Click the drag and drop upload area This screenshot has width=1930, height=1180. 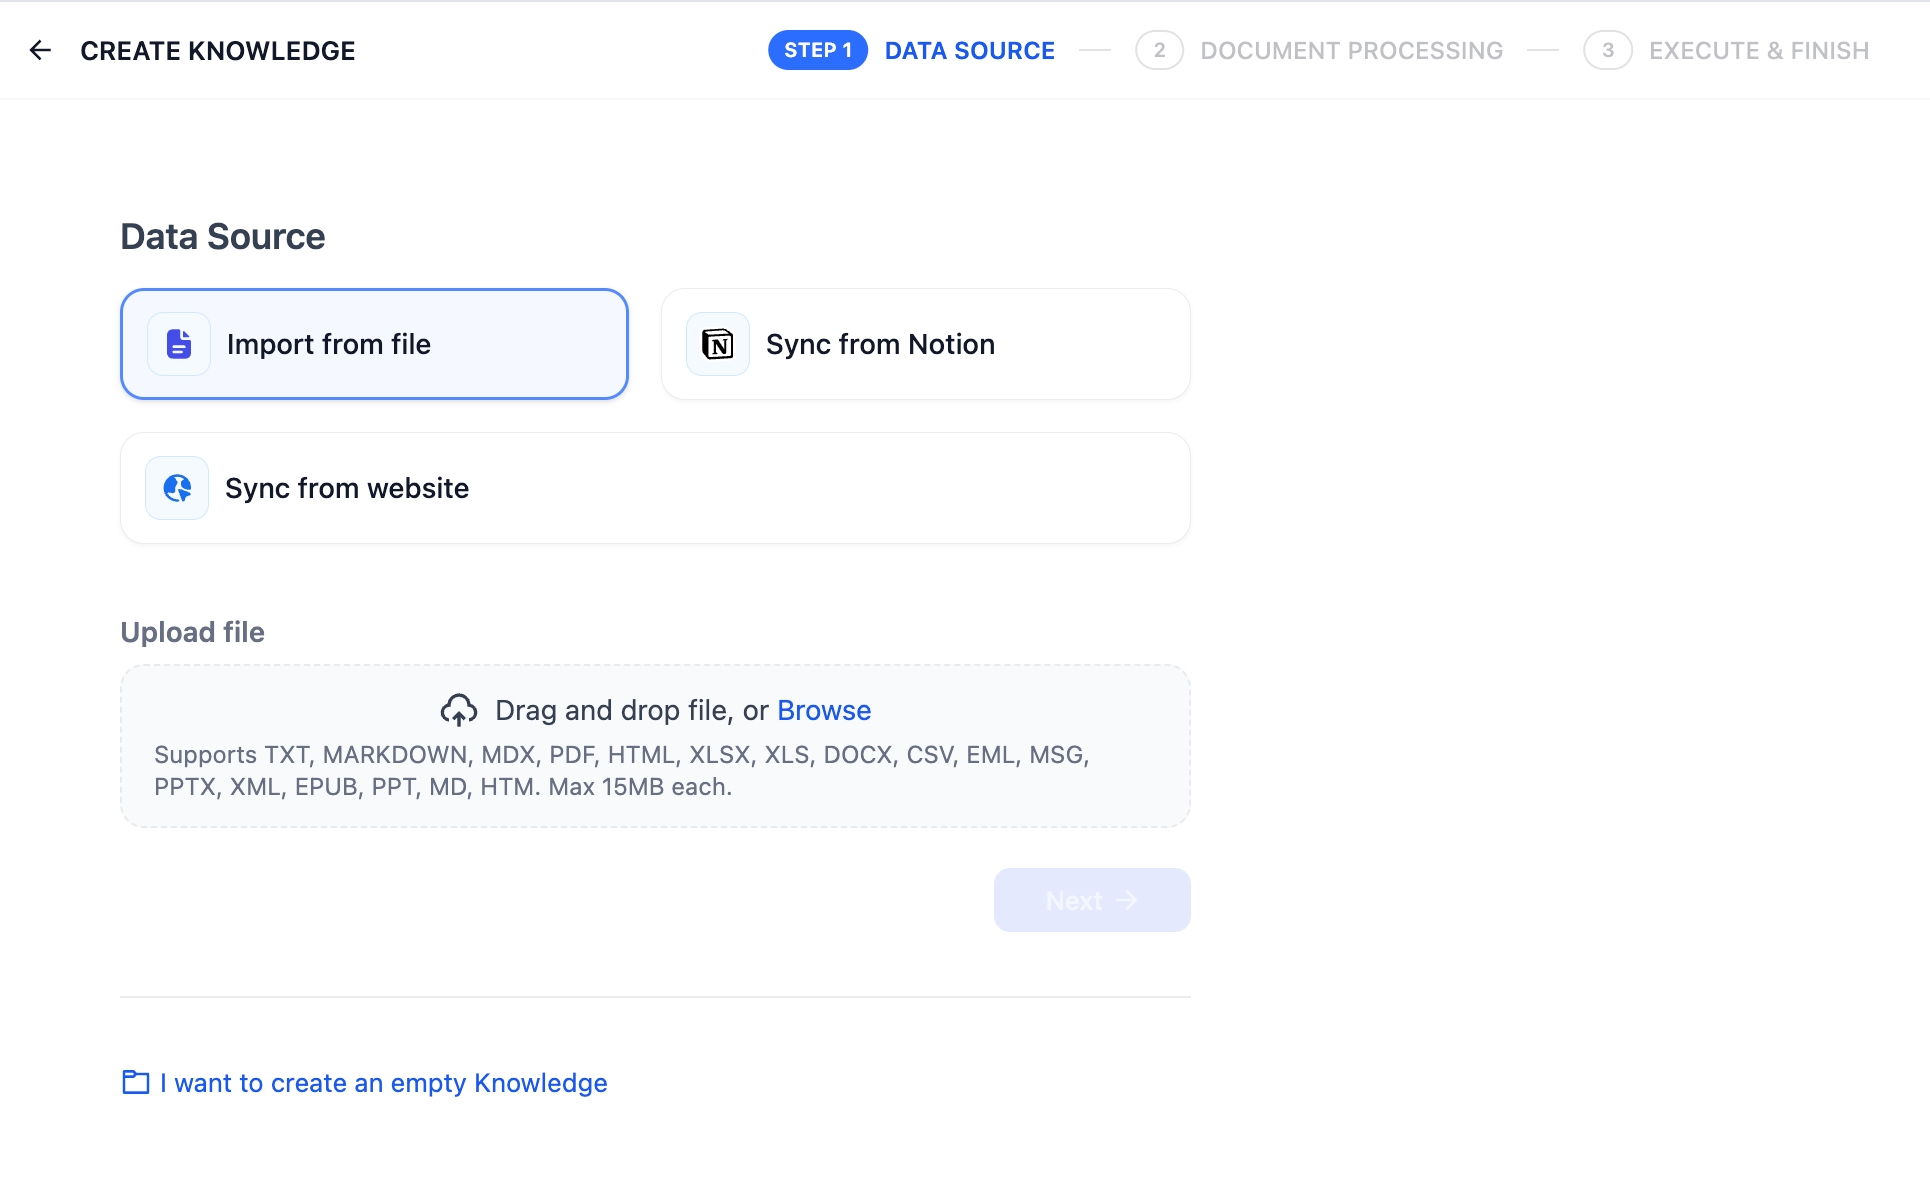click(x=655, y=770)
